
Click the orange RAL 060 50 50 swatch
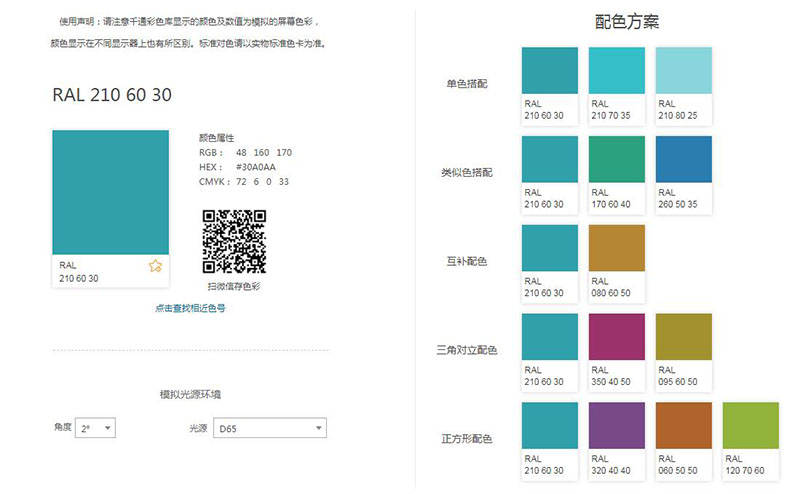[683, 426]
